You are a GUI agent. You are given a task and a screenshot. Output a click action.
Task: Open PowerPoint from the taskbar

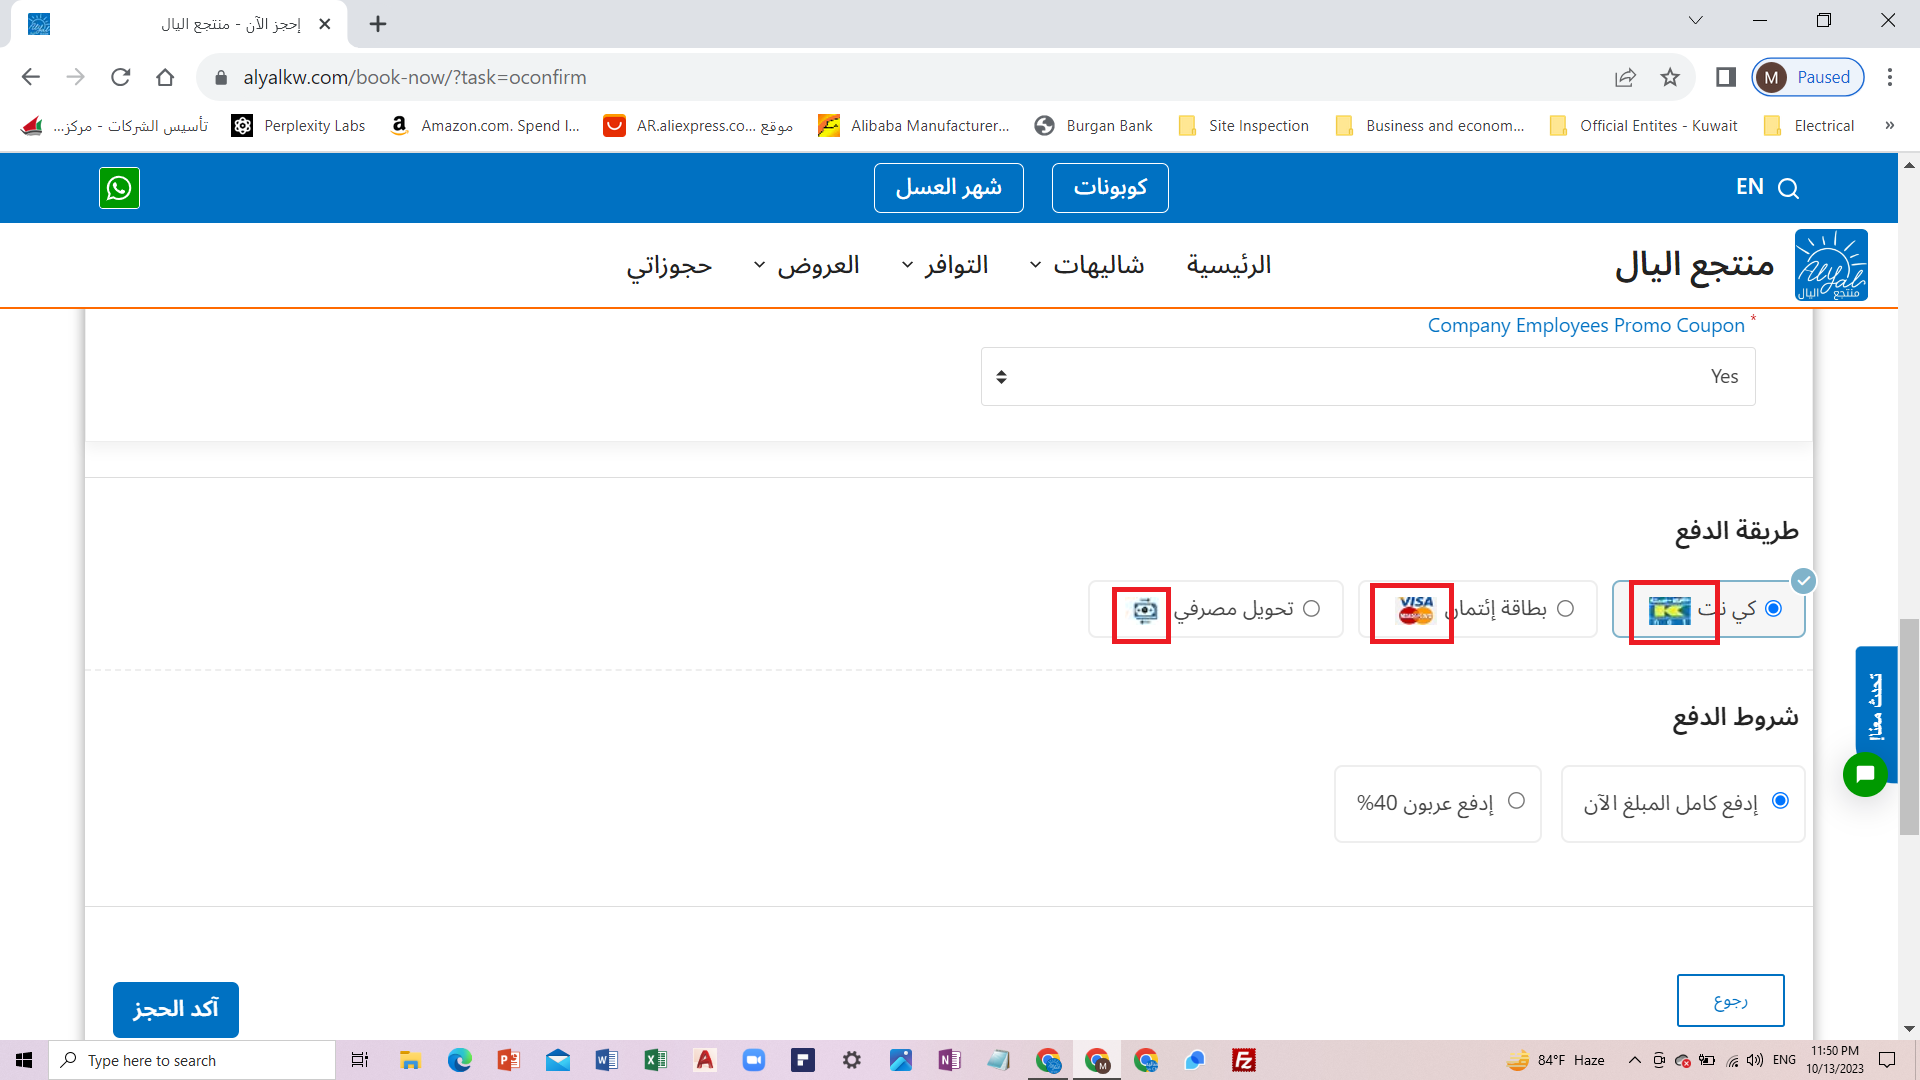[508, 1060]
